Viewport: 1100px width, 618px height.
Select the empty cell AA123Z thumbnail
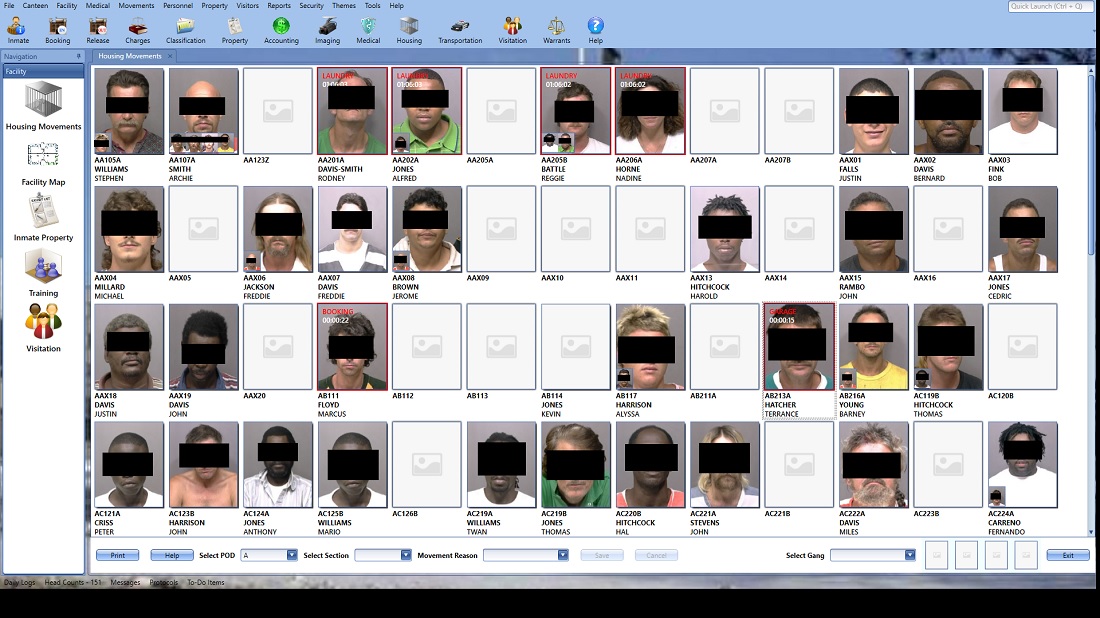tap(278, 111)
